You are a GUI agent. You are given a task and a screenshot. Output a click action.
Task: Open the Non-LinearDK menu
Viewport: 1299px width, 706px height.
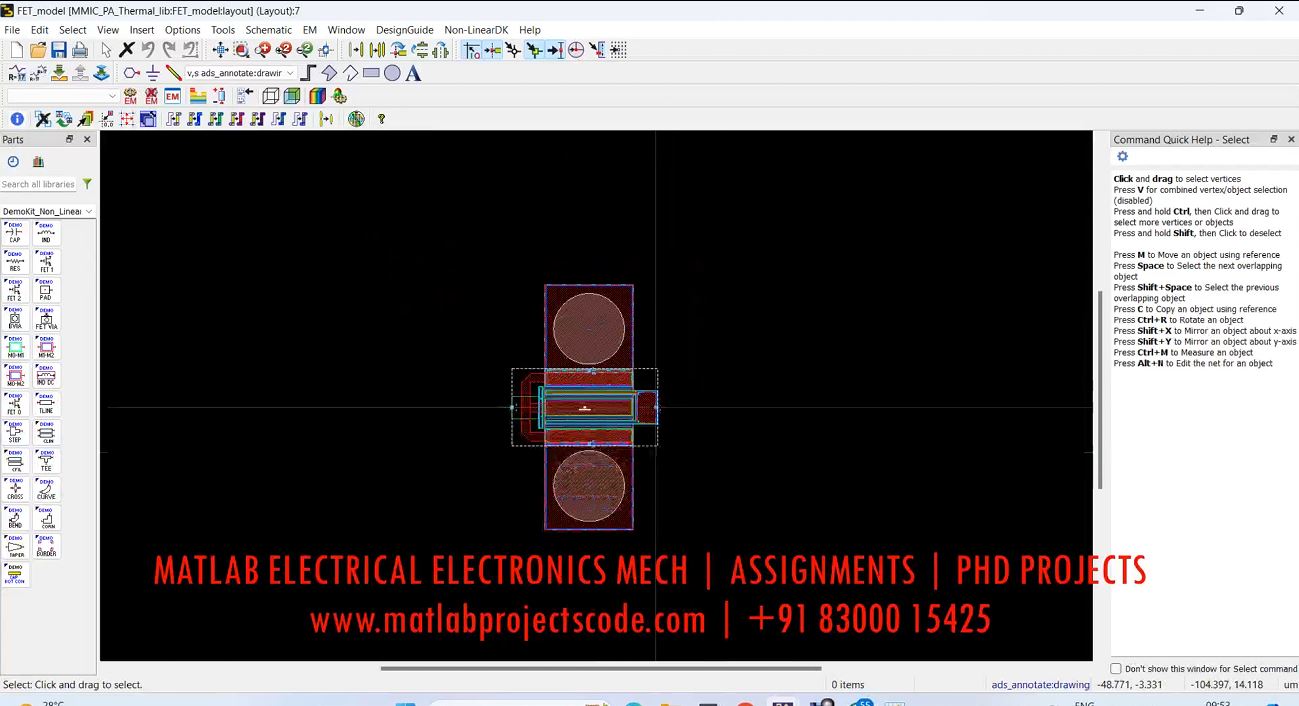coord(477,30)
